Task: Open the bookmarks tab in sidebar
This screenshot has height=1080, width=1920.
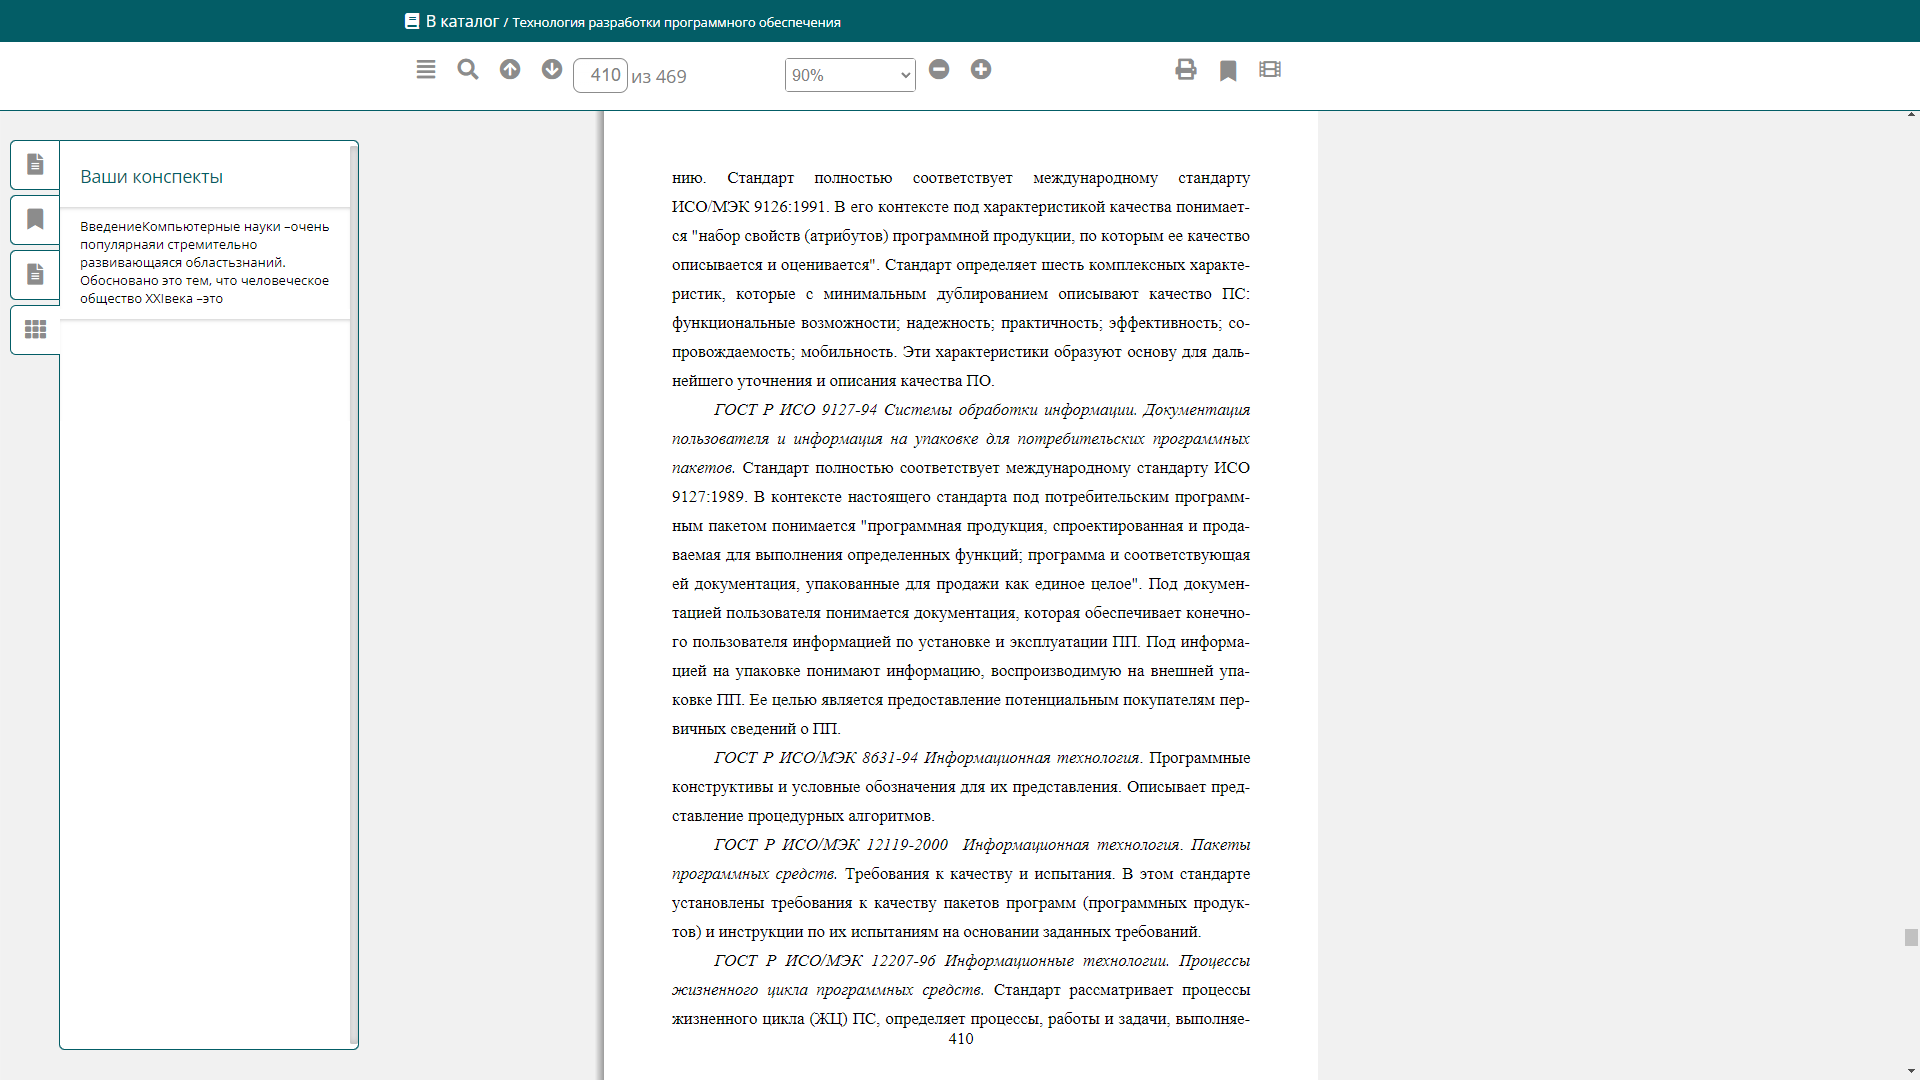Action: coord(35,219)
